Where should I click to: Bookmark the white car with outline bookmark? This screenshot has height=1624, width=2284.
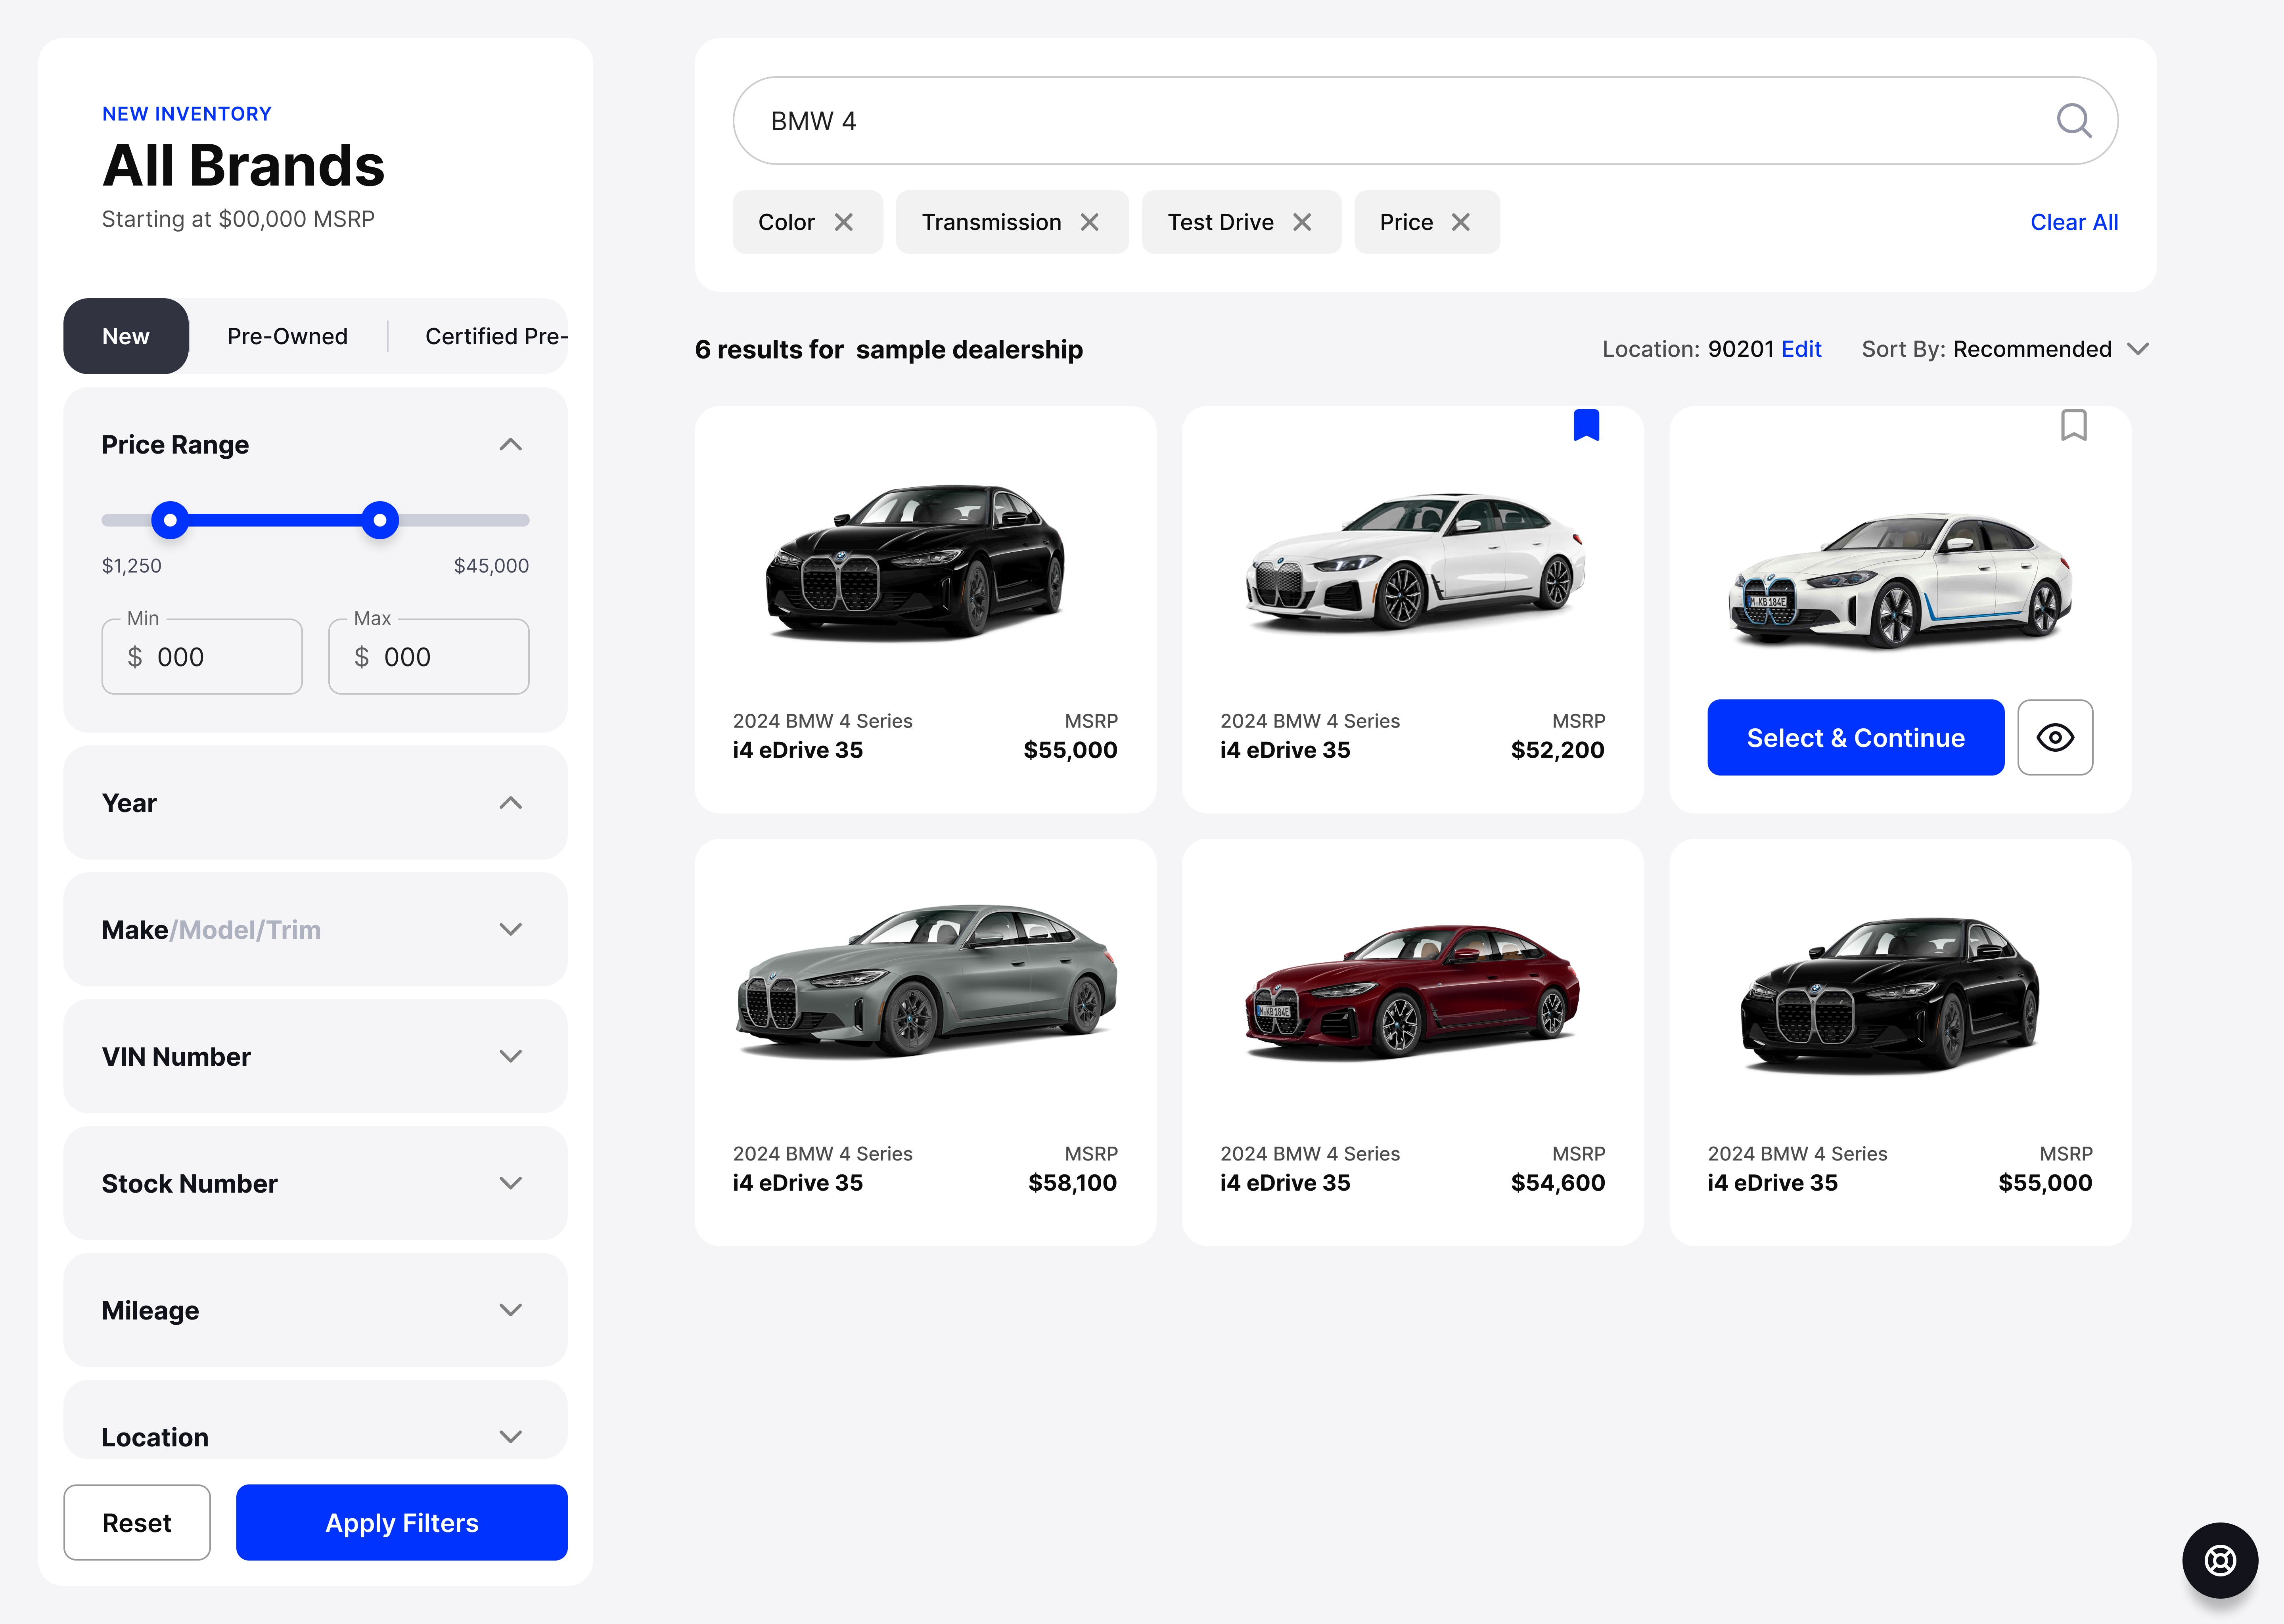tap(2073, 425)
